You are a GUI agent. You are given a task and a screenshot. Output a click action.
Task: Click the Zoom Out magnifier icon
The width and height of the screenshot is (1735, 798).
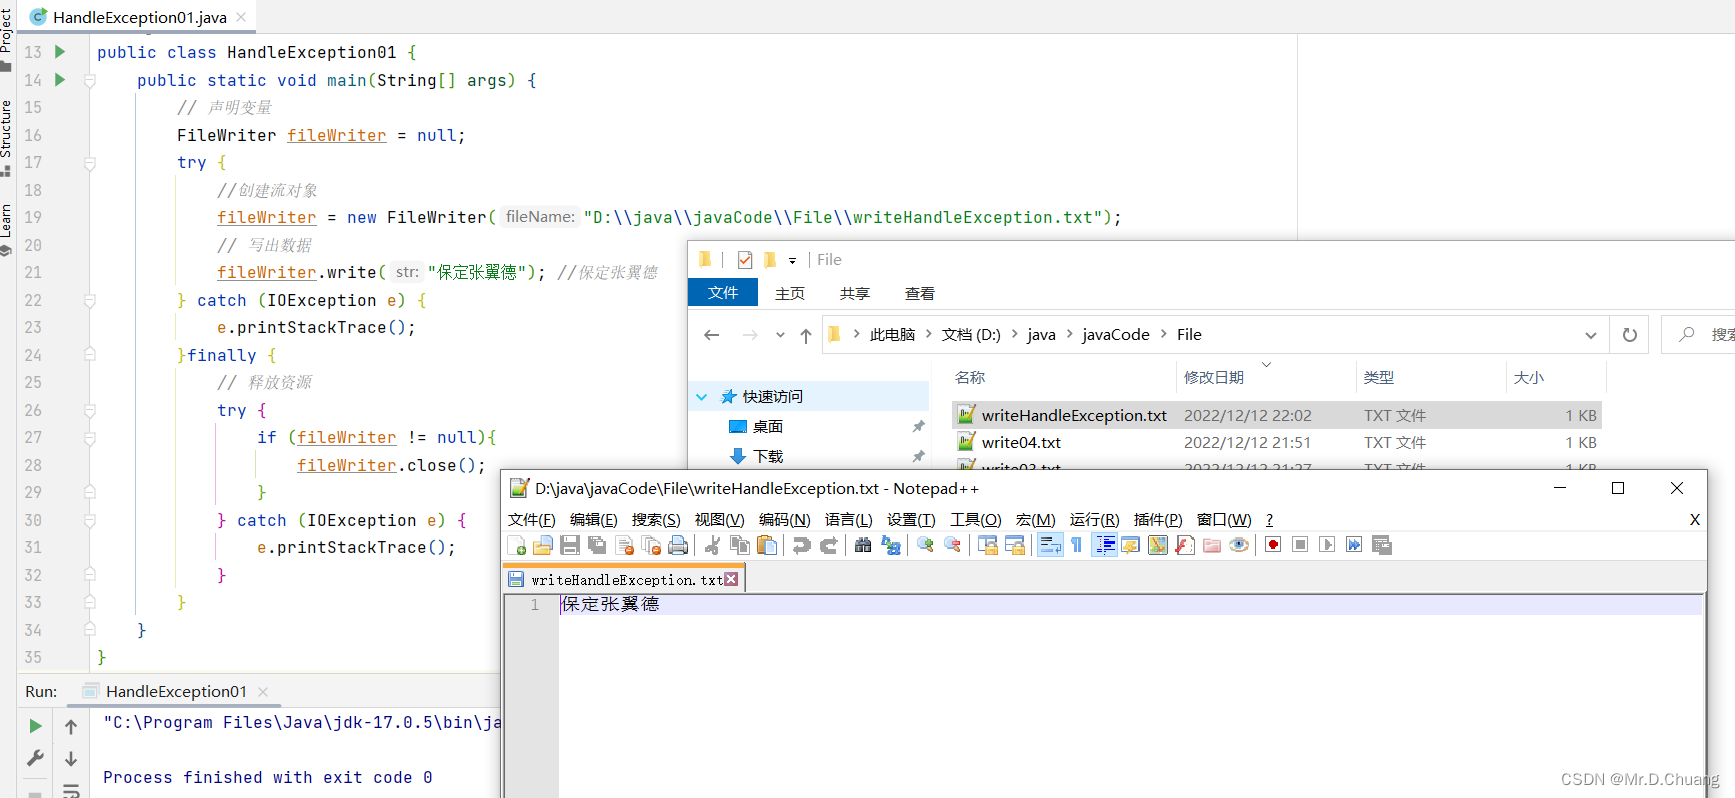point(952,545)
